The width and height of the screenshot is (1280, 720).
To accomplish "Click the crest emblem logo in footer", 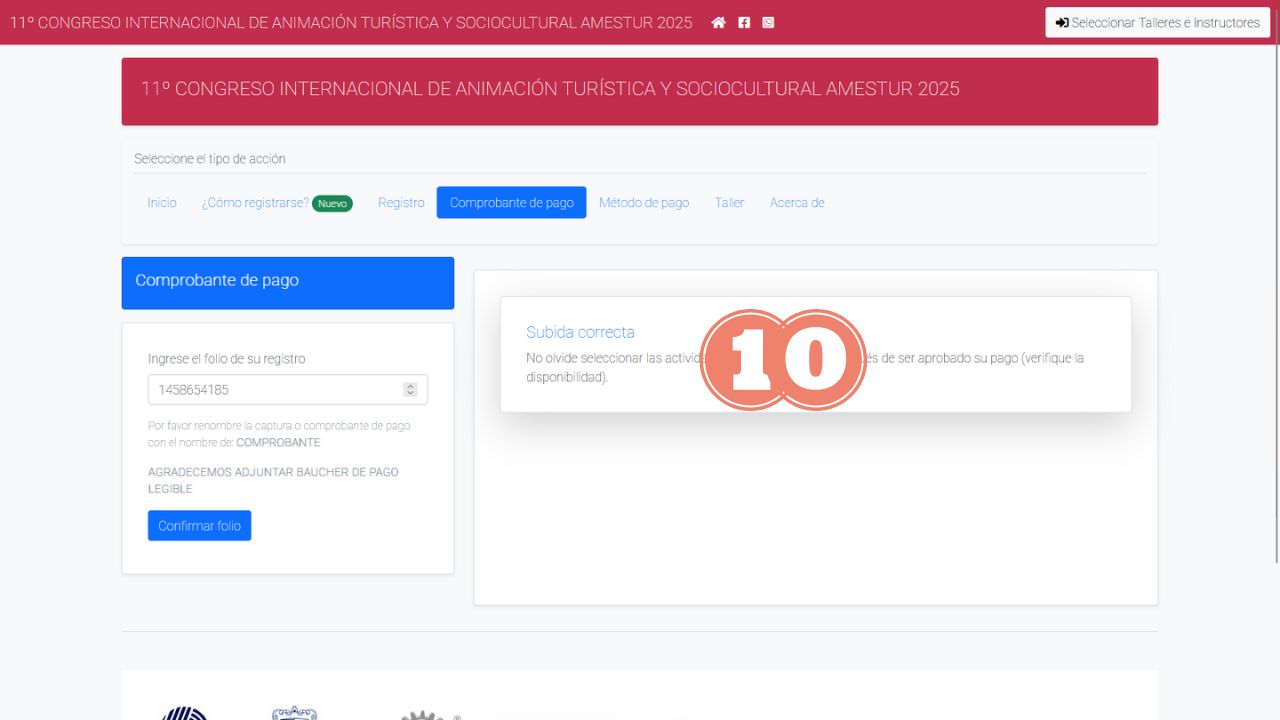I will pyautogui.click(x=295, y=713).
